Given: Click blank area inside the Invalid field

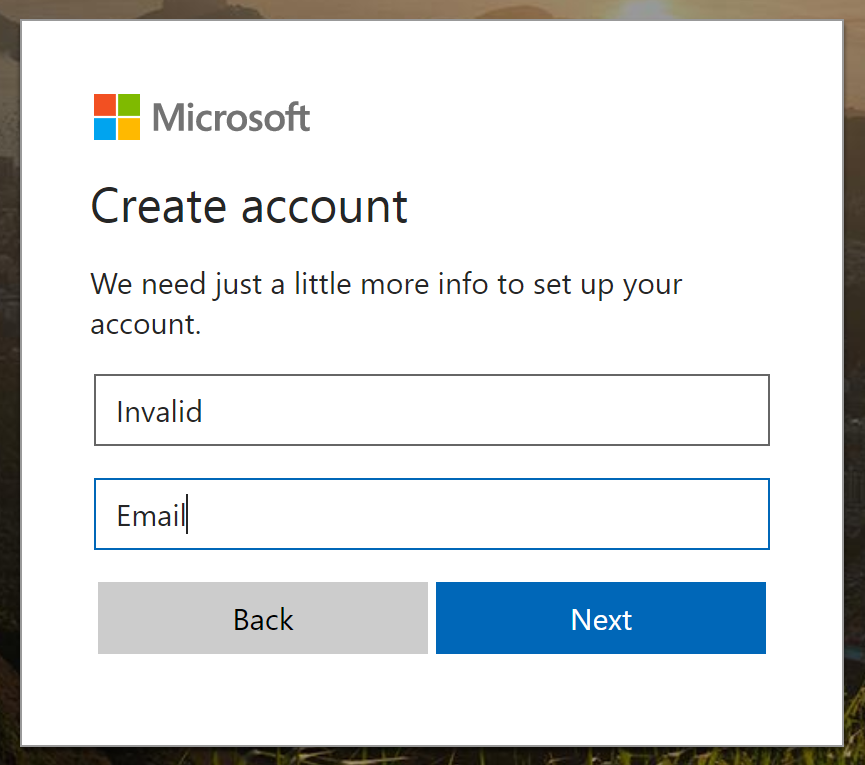Looking at the screenshot, I should click(x=485, y=410).
